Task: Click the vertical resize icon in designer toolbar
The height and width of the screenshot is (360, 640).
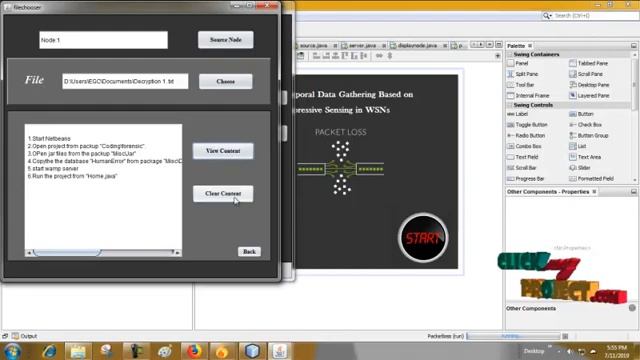Action: pos(390,56)
